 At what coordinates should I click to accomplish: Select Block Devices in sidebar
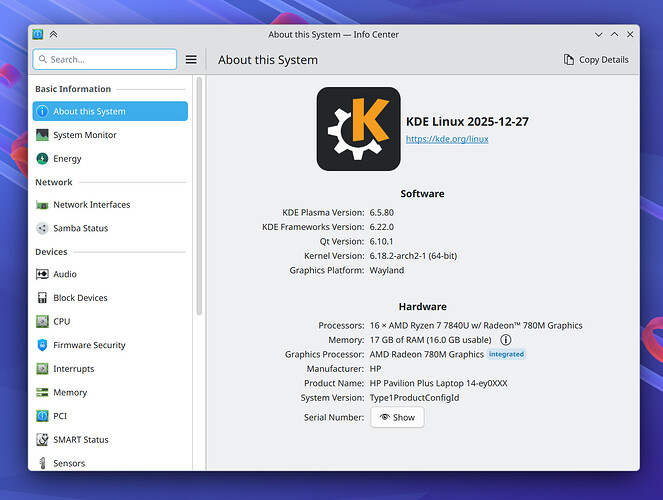(x=80, y=298)
